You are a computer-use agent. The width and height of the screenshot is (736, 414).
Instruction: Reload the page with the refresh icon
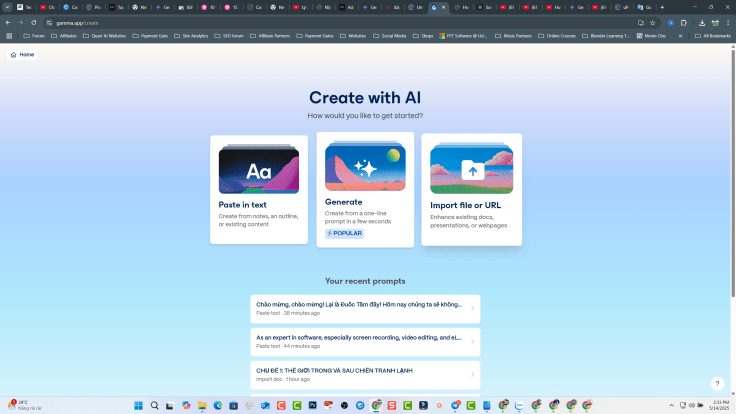[34, 22]
